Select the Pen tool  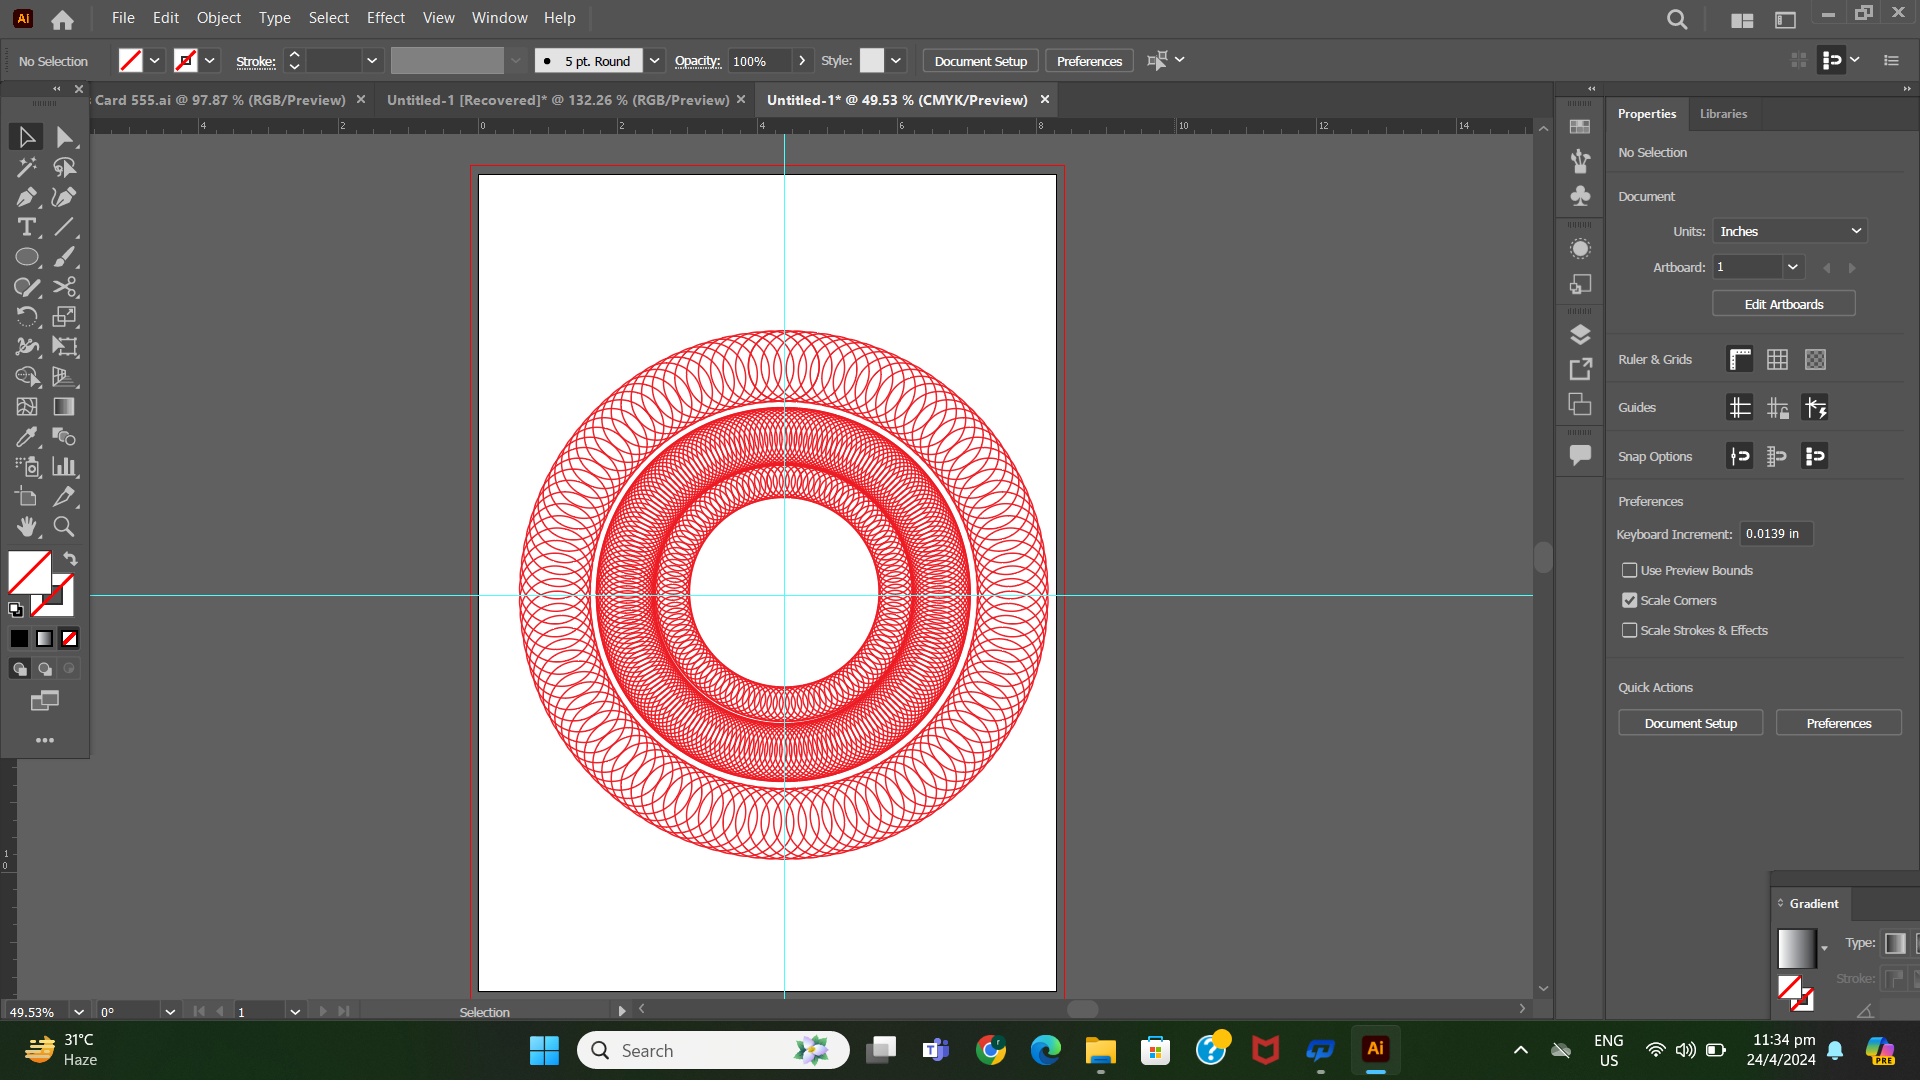(x=27, y=197)
